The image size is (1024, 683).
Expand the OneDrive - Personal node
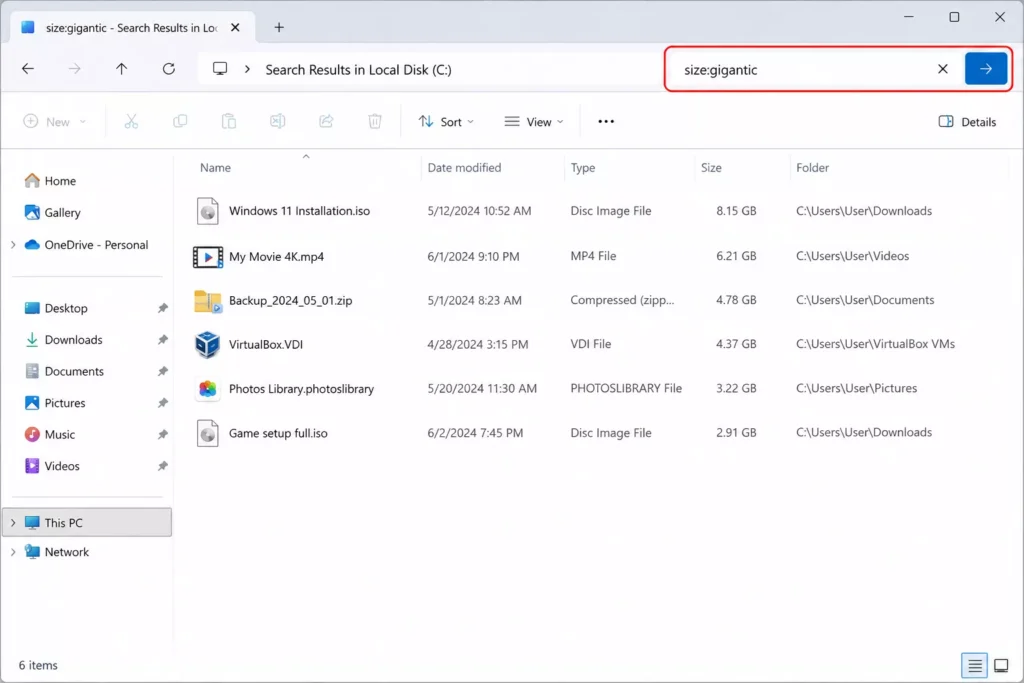pyautogui.click(x=13, y=245)
